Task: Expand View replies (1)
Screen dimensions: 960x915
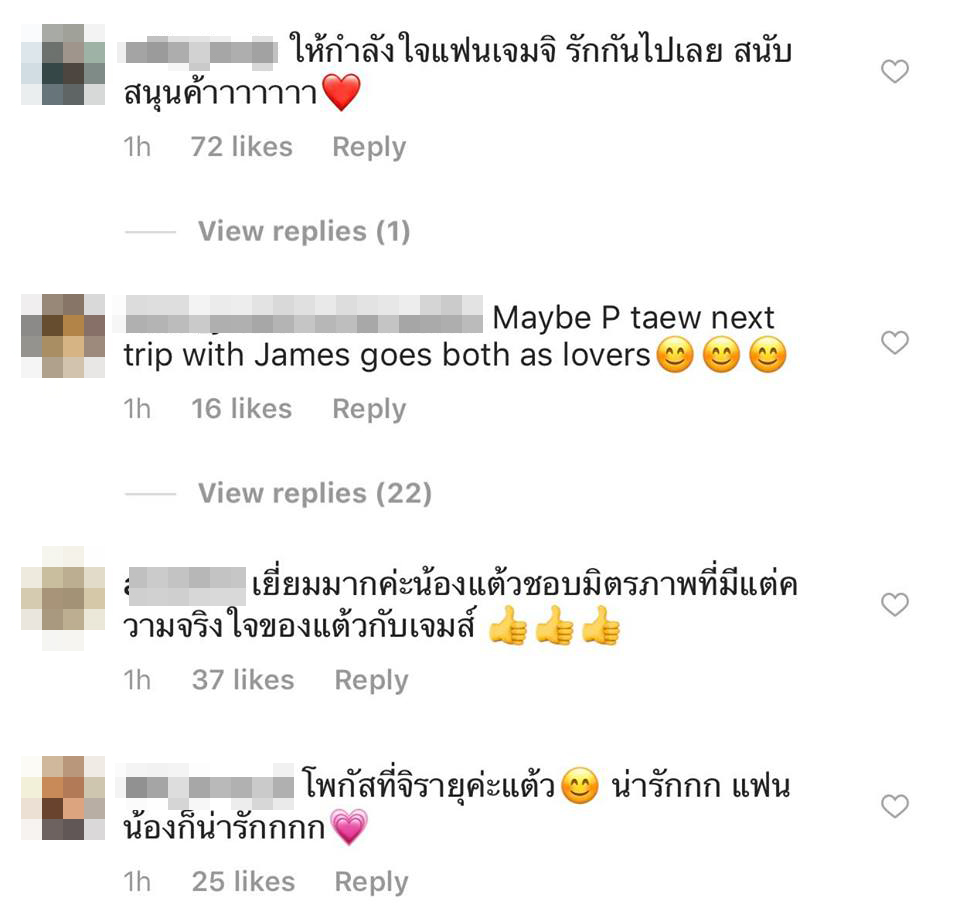Action: coord(304,232)
